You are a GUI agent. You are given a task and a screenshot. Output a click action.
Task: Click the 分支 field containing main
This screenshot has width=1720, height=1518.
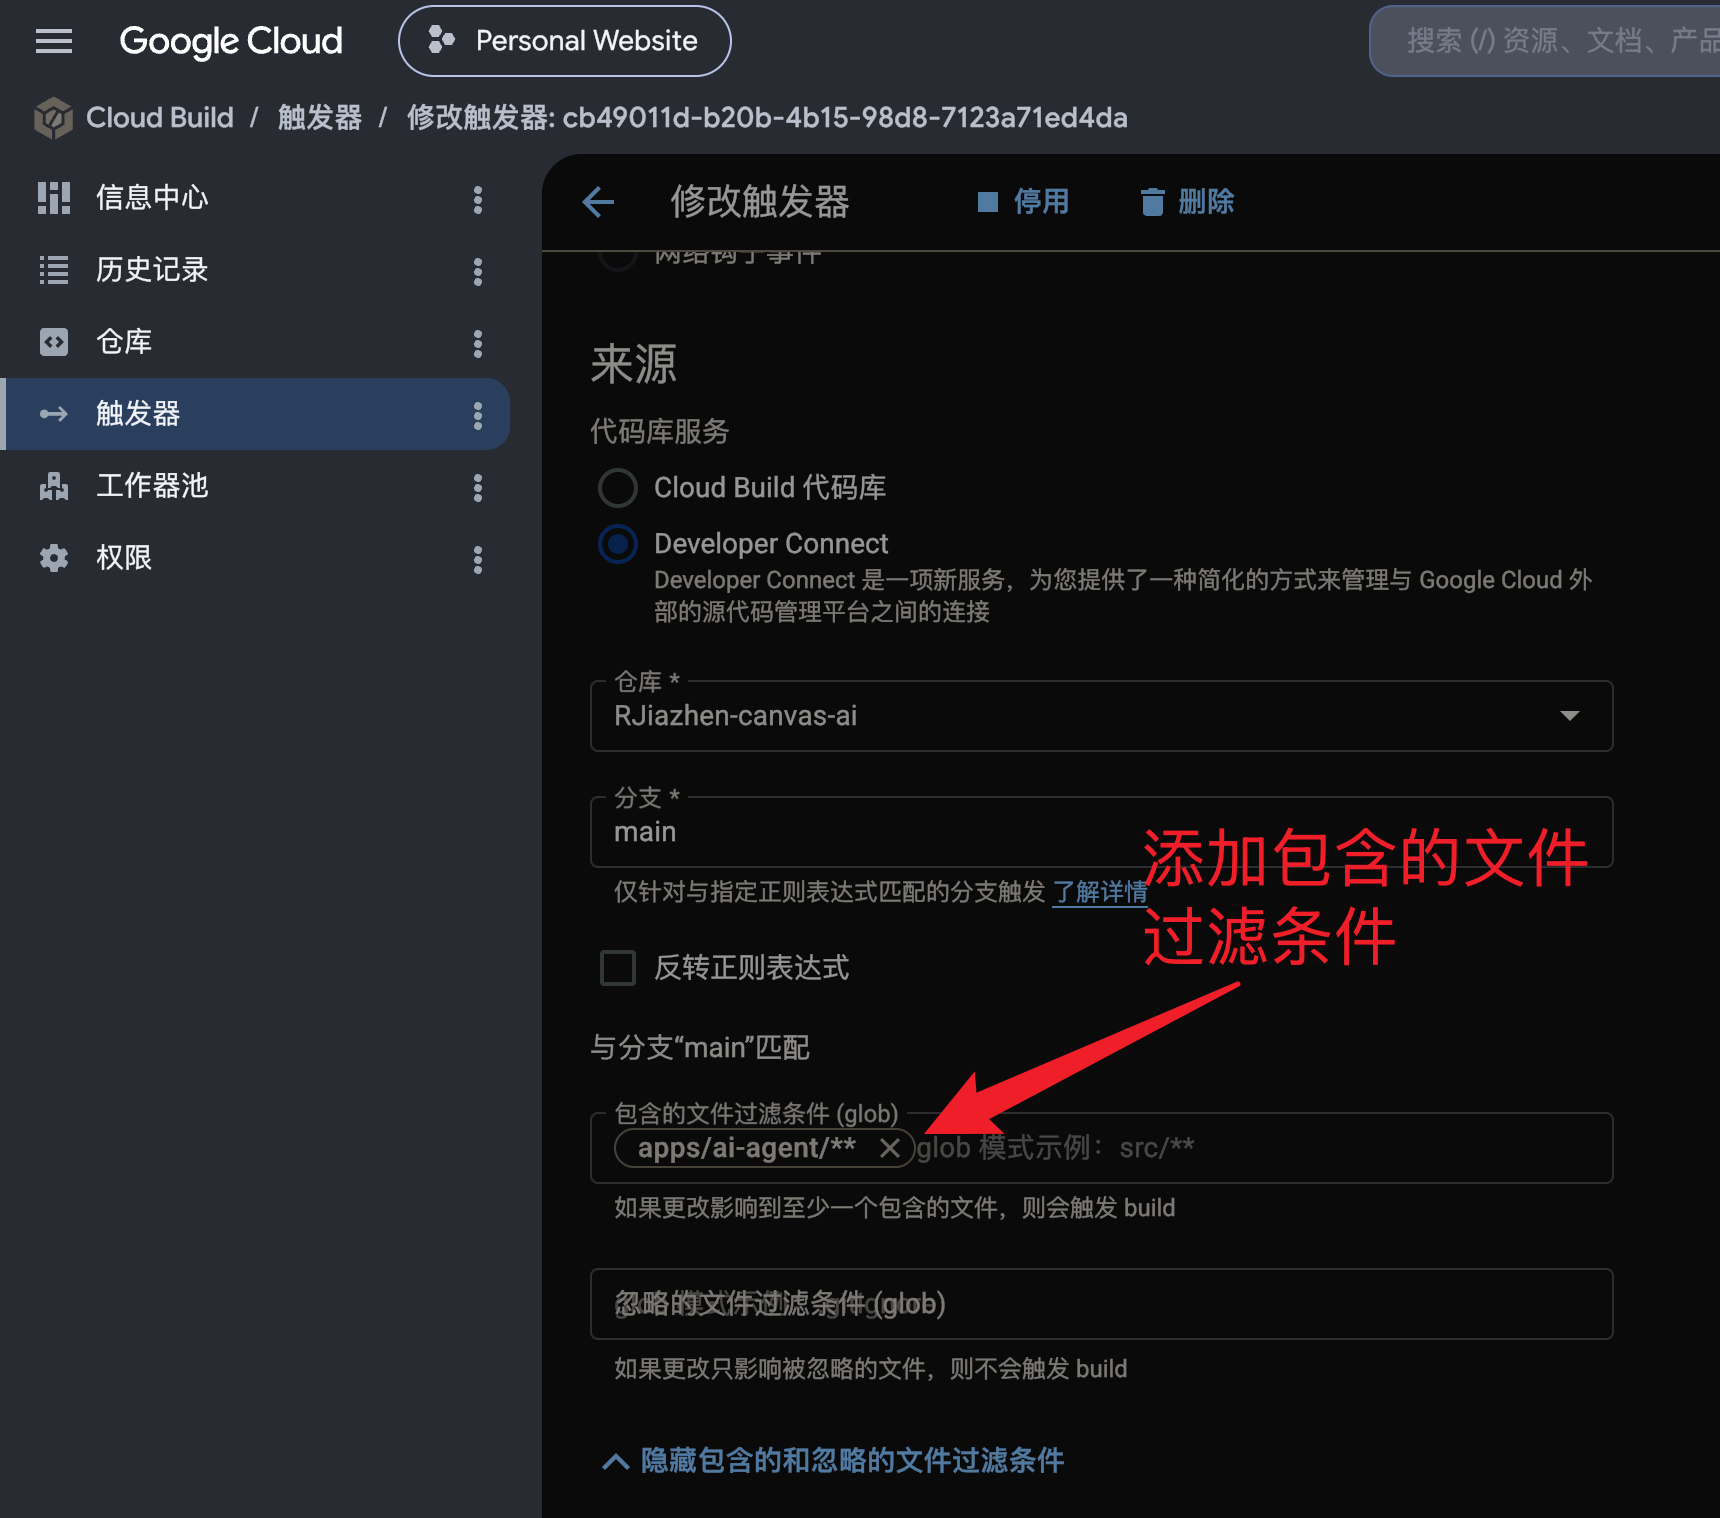pyautogui.click(x=1102, y=832)
